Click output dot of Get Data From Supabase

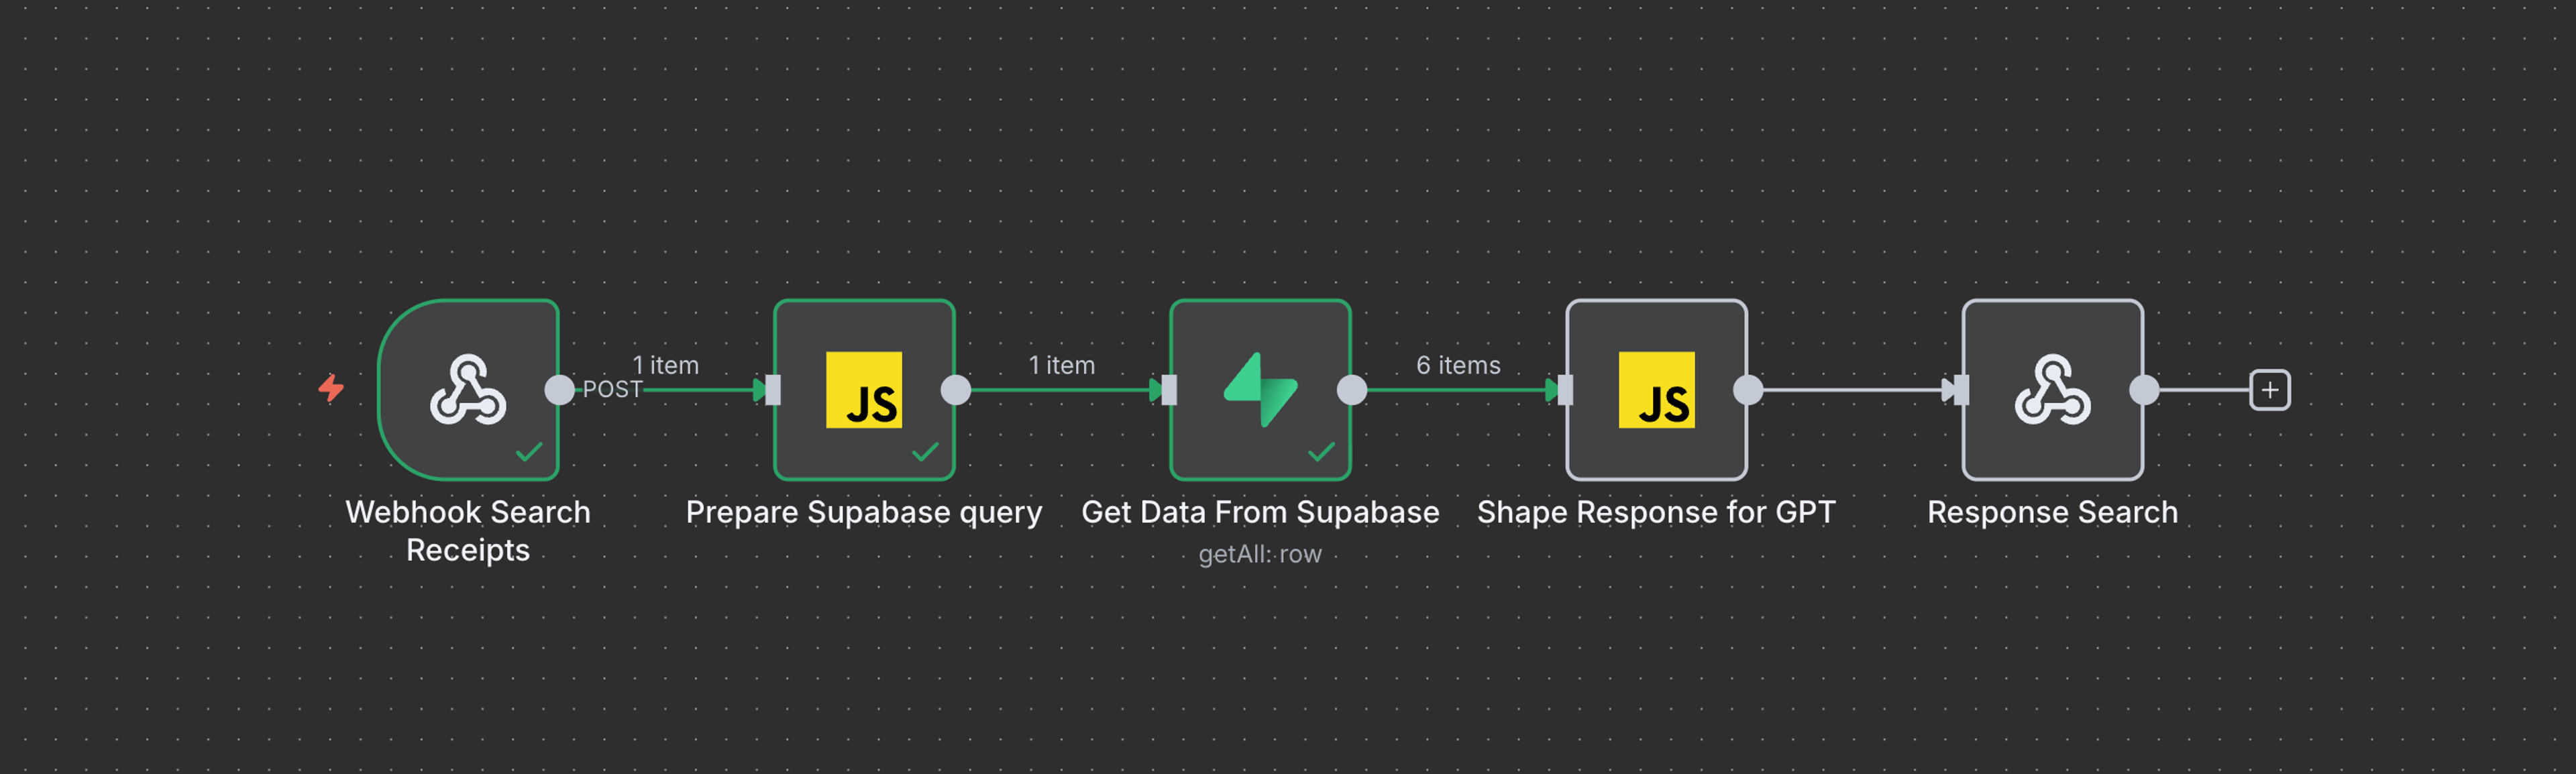1352,390
